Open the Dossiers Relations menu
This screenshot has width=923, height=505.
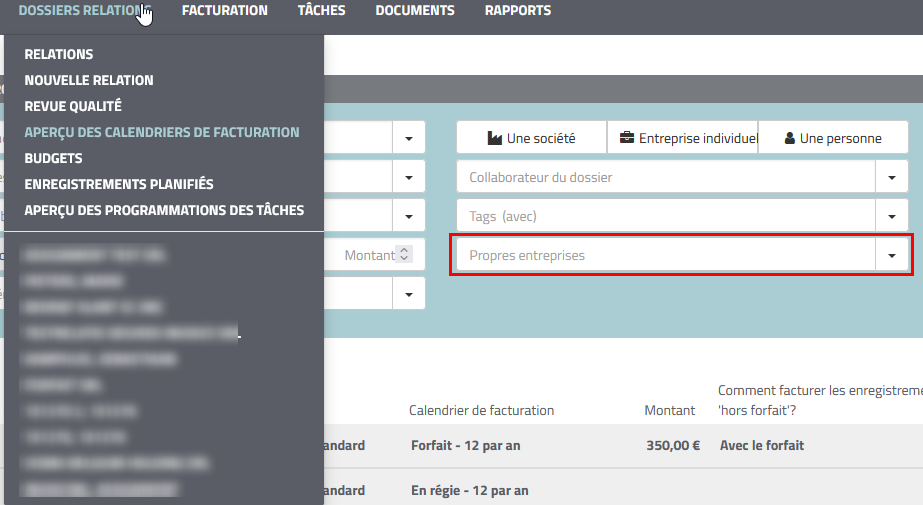[x=84, y=11]
